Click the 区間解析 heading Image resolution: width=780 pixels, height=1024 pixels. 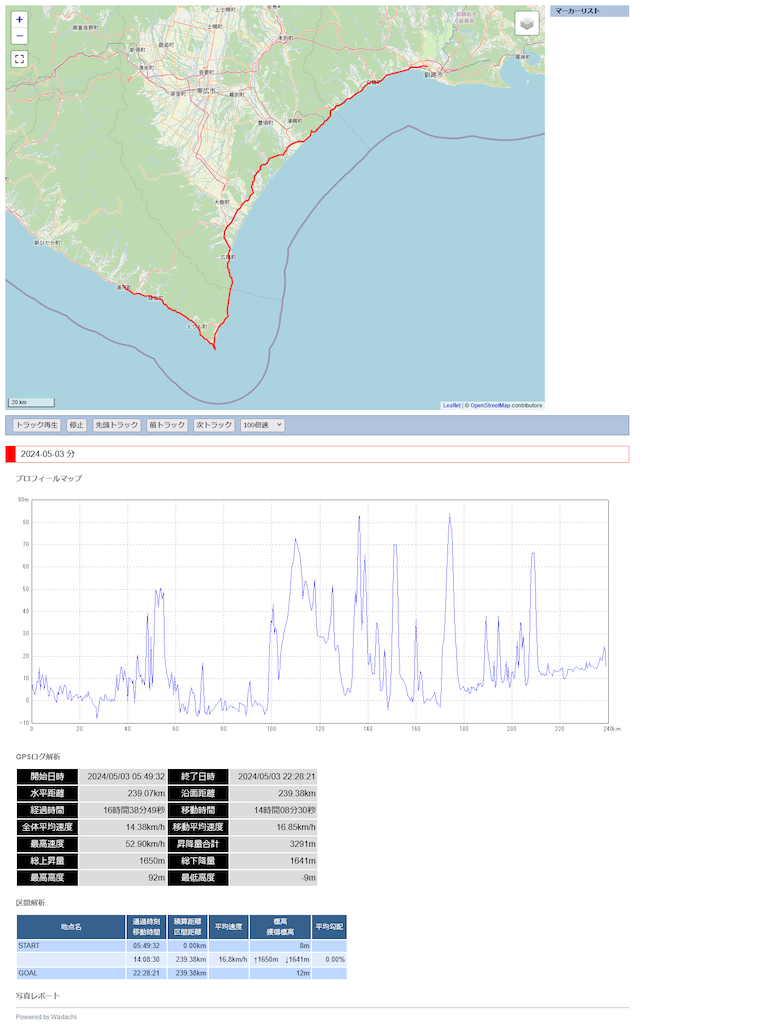31,903
